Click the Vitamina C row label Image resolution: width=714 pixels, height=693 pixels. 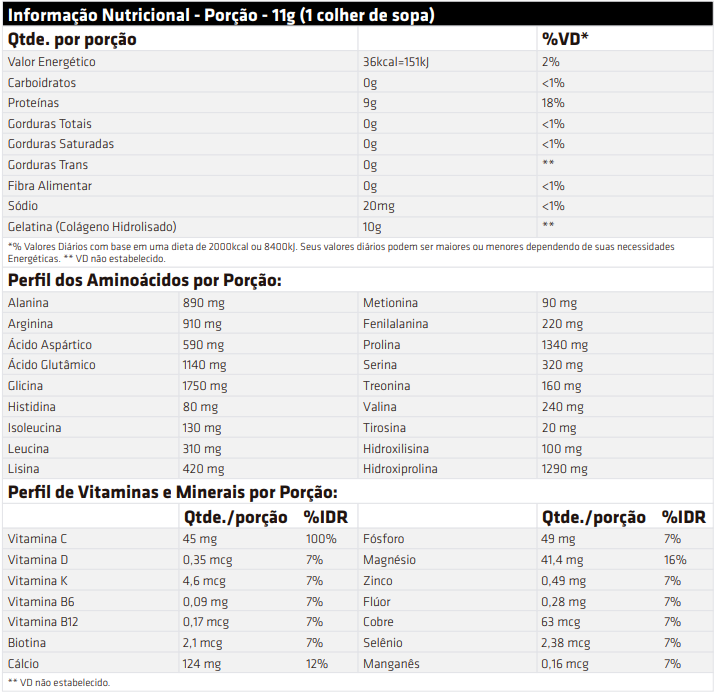pos(38,539)
